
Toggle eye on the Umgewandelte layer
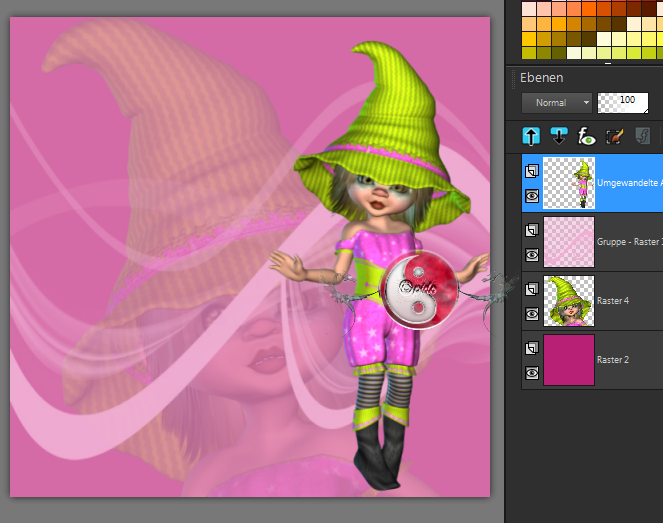[532, 196]
